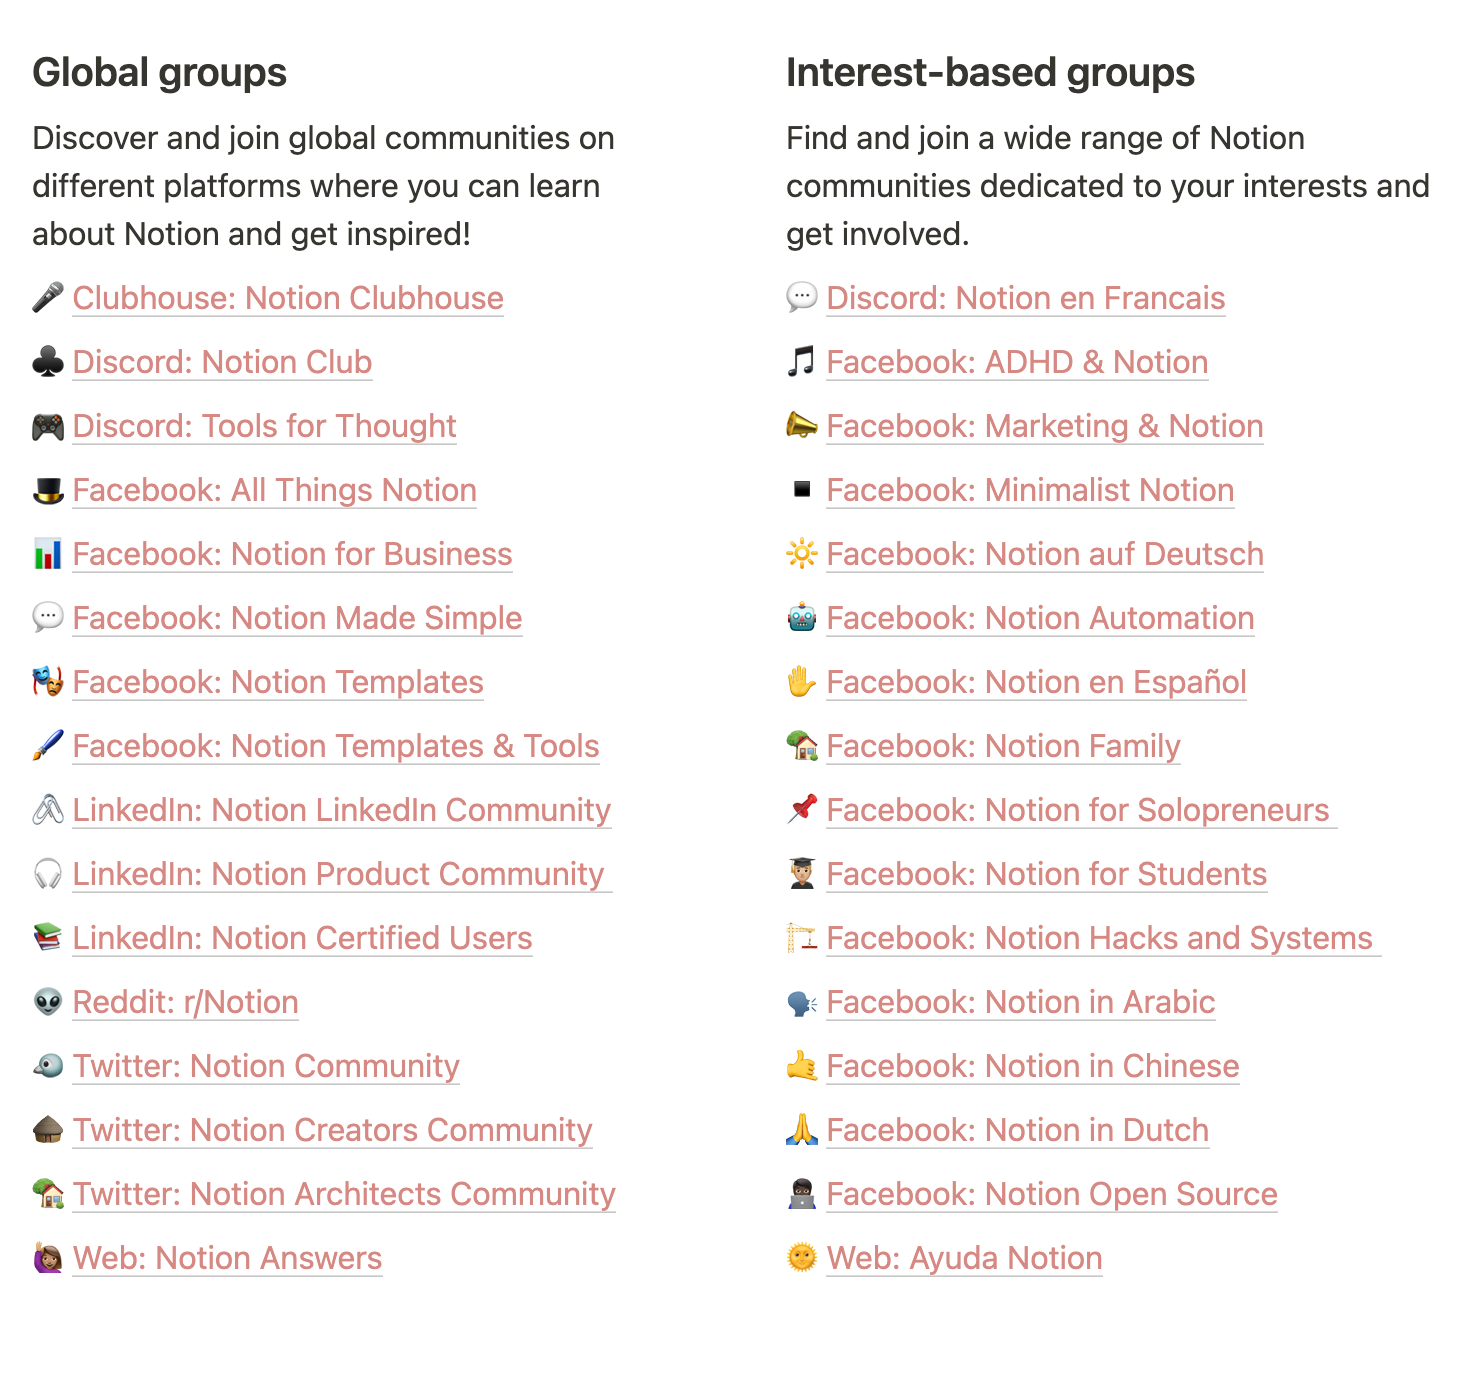Click the megaphone emoji beside Marketing & Notion
1480x1380 pixels.
[x=801, y=427]
